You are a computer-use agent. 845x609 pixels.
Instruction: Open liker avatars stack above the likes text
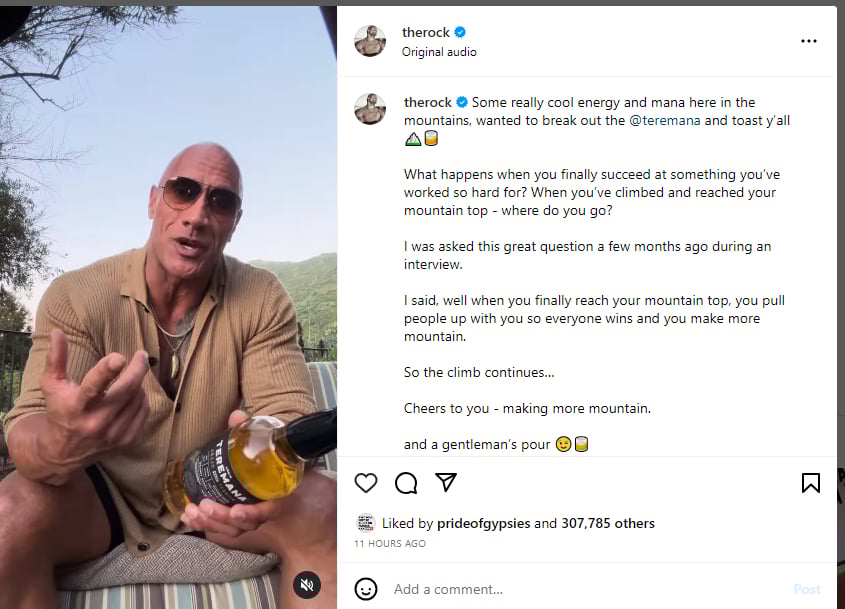pos(365,523)
